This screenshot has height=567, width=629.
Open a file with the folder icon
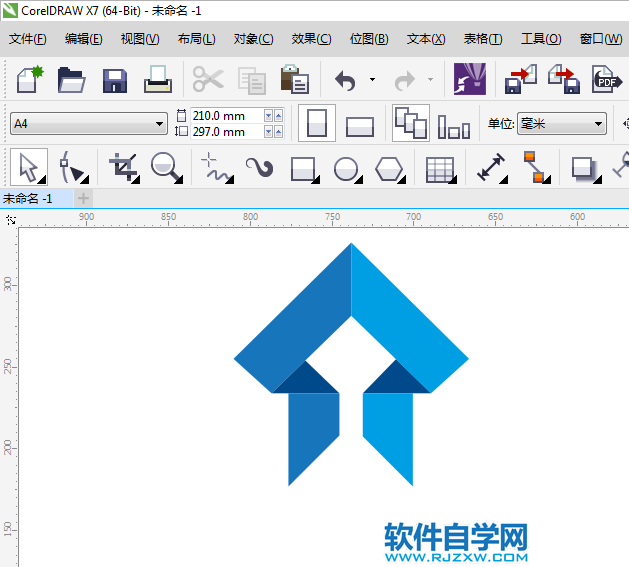coord(71,80)
